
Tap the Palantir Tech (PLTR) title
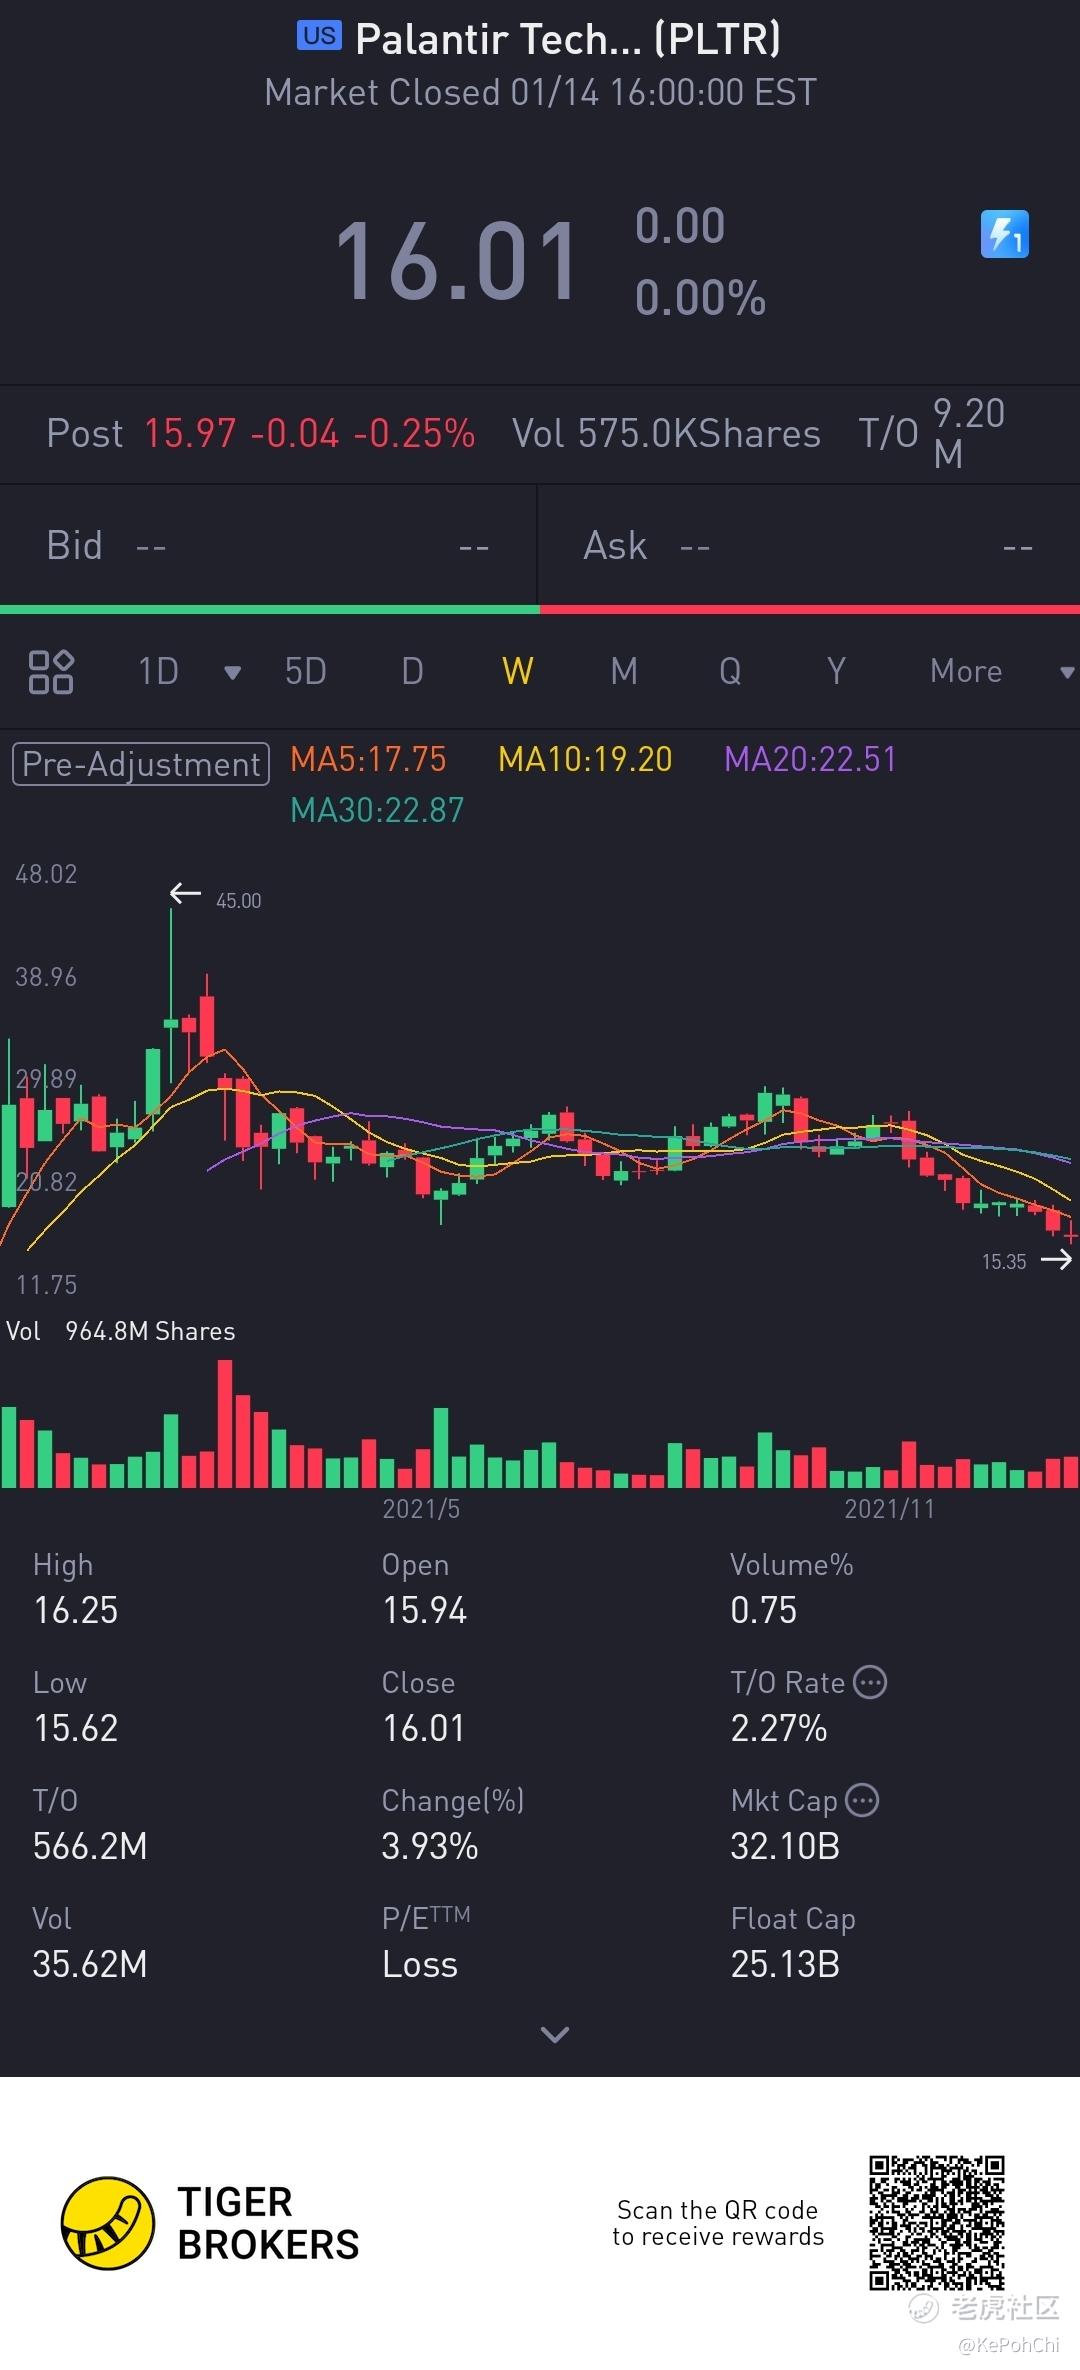coord(568,39)
